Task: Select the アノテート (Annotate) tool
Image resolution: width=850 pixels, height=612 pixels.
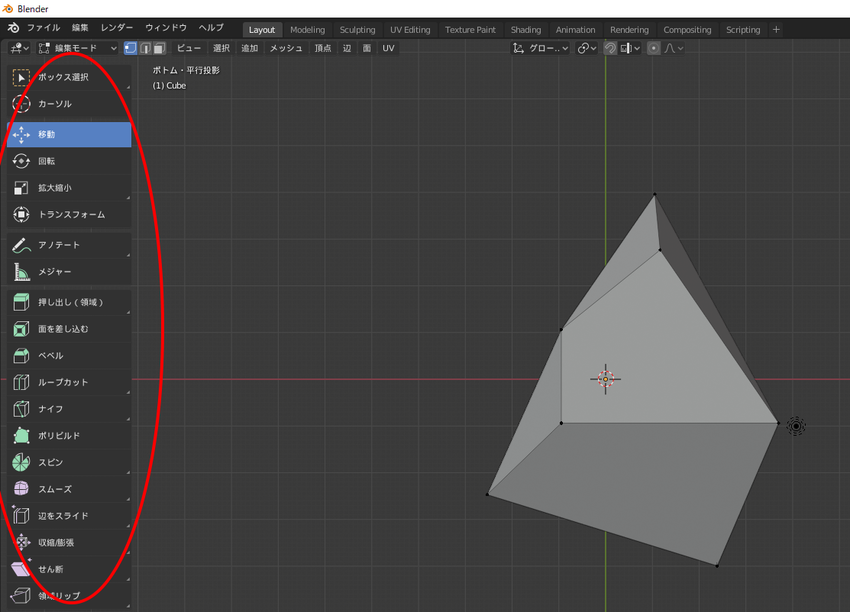Action: coord(69,245)
